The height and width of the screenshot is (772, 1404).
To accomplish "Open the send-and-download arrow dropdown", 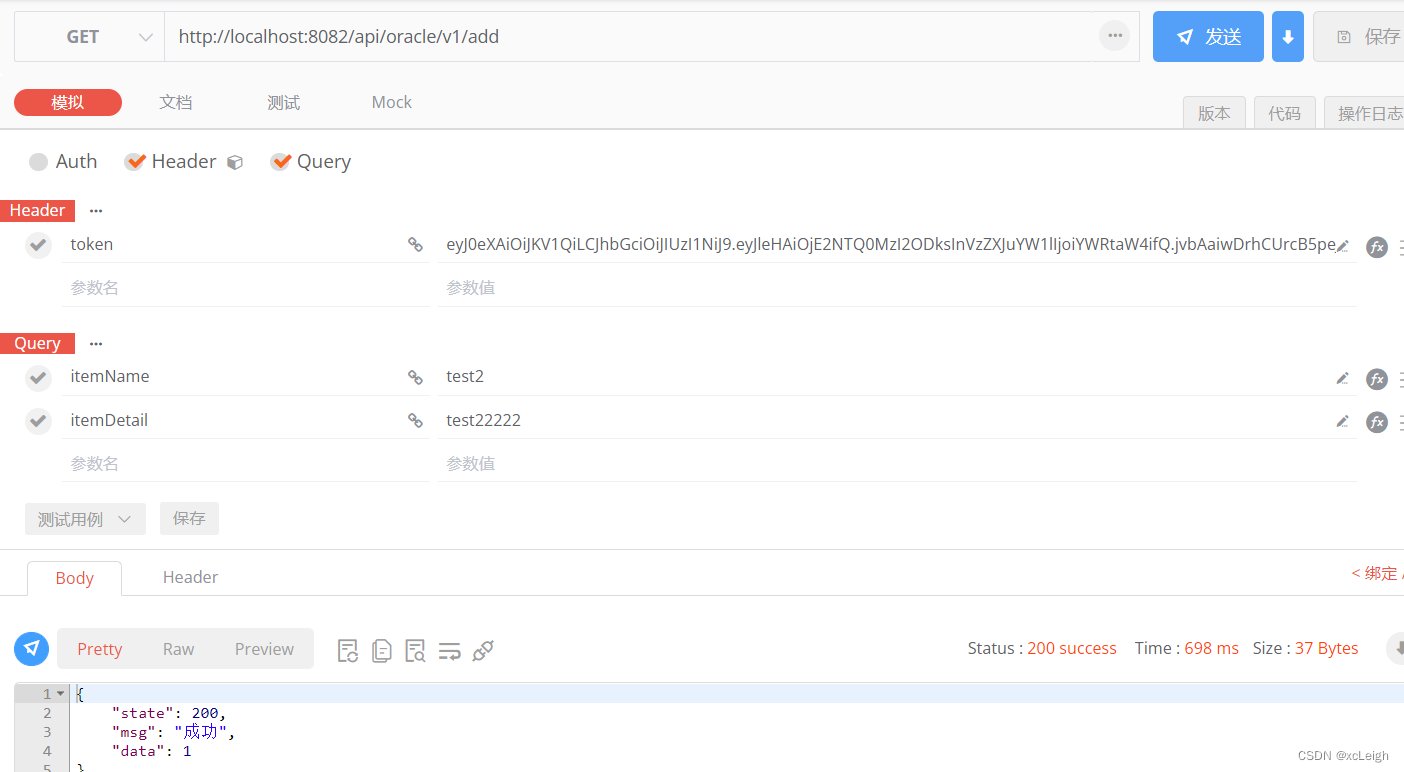I will 1288,37.
